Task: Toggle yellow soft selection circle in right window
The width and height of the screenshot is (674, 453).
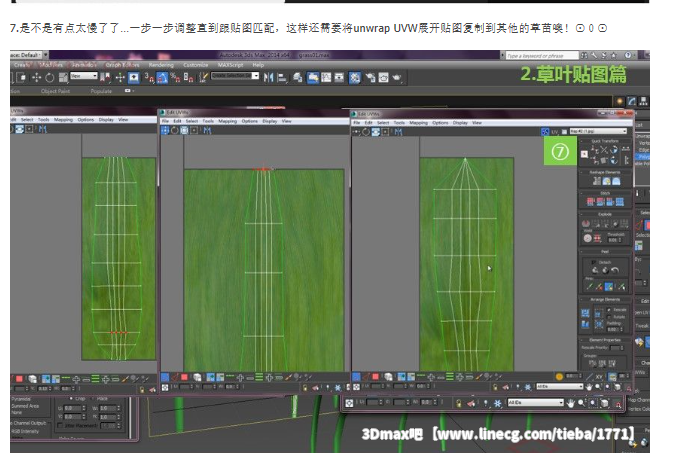Action: (559, 377)
